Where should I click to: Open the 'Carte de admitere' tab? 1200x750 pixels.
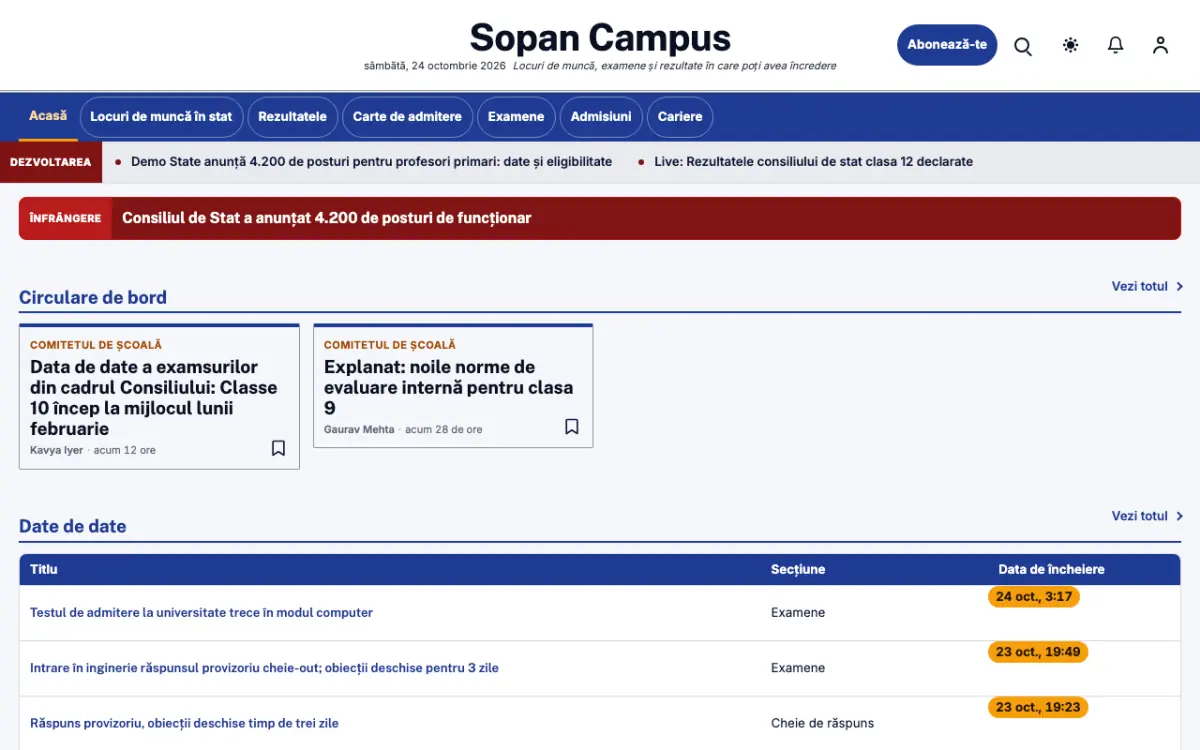point(407,117)
